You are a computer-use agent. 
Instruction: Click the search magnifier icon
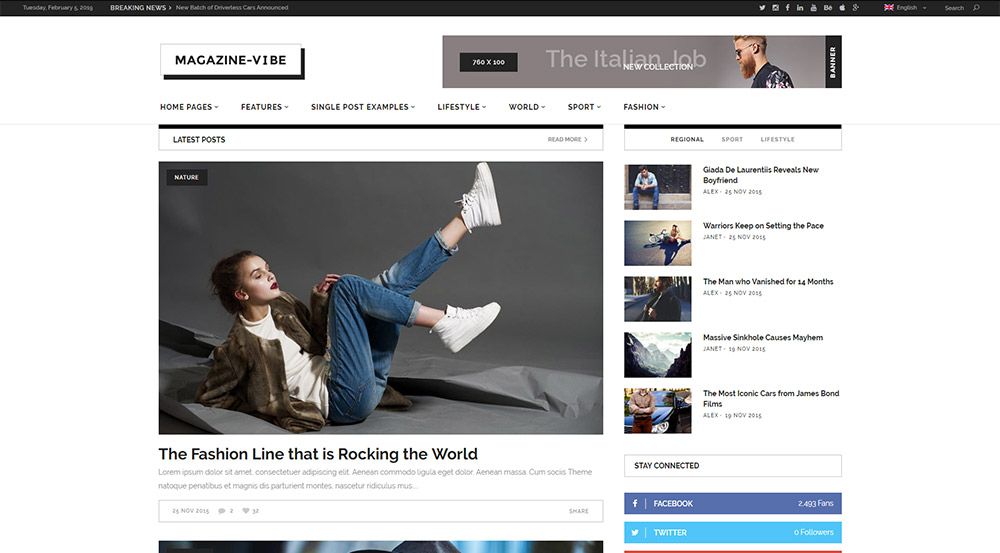976,8
